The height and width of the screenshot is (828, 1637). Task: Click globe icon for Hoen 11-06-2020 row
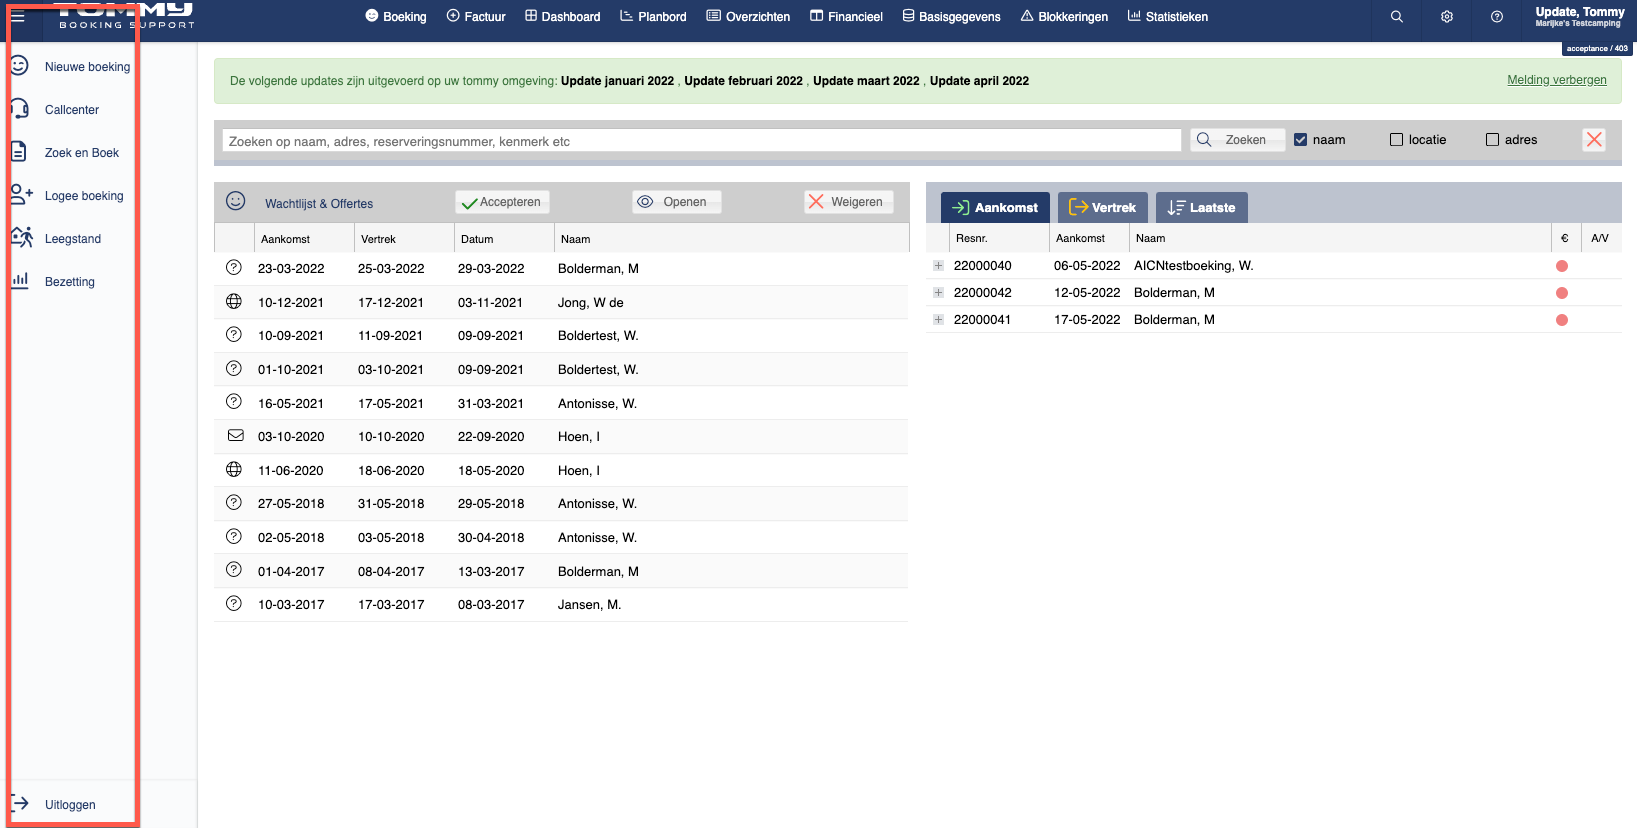[x=234, y=469]
